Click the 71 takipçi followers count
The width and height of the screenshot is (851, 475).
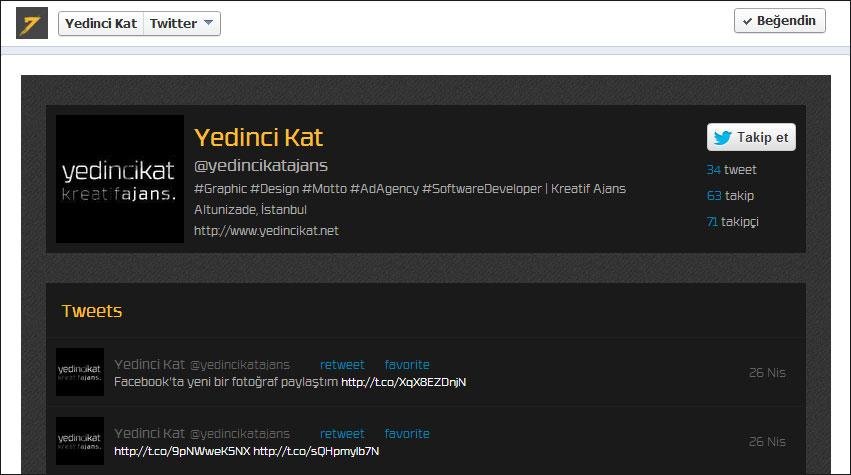coord(732,221)
